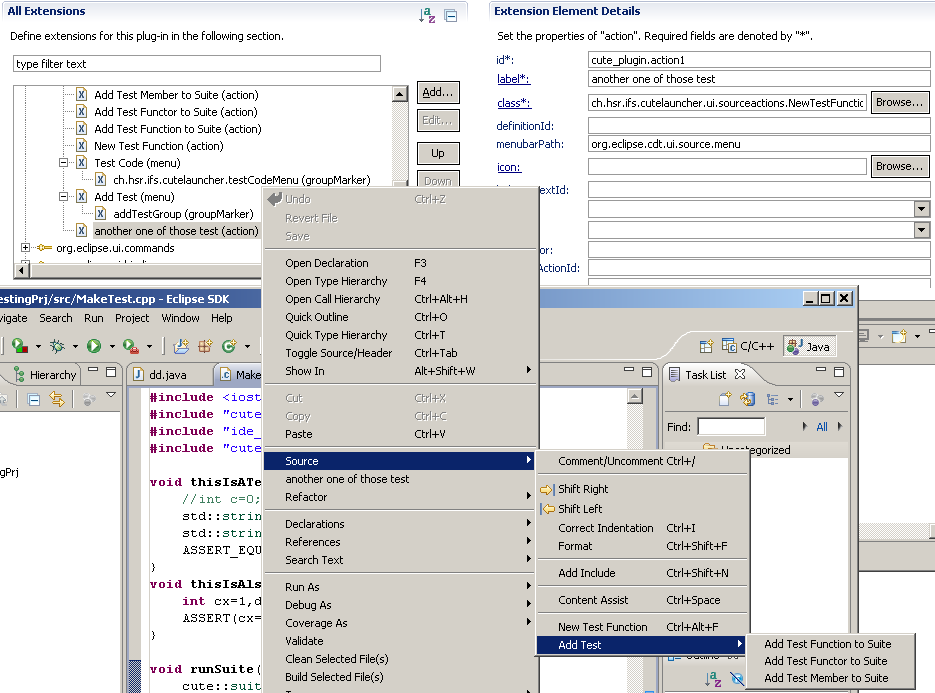This screenshot has width=935, height=693.
Task: Click New Java Package toolbar icon
Action: 205,346
